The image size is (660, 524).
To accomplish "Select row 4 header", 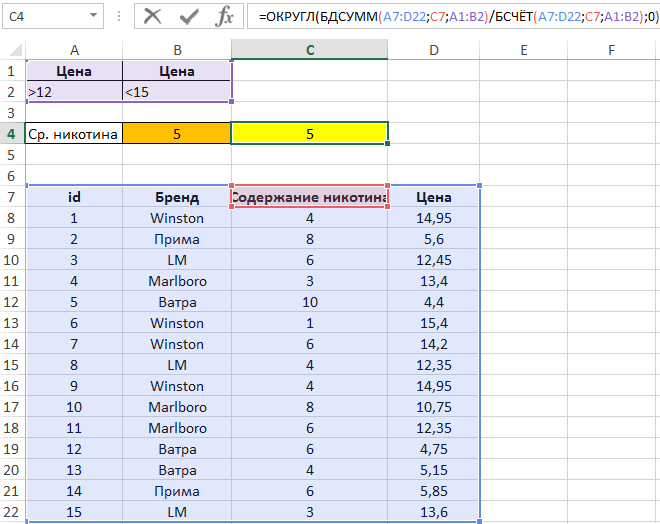I will pyautogui.click(x=12, y=134).
